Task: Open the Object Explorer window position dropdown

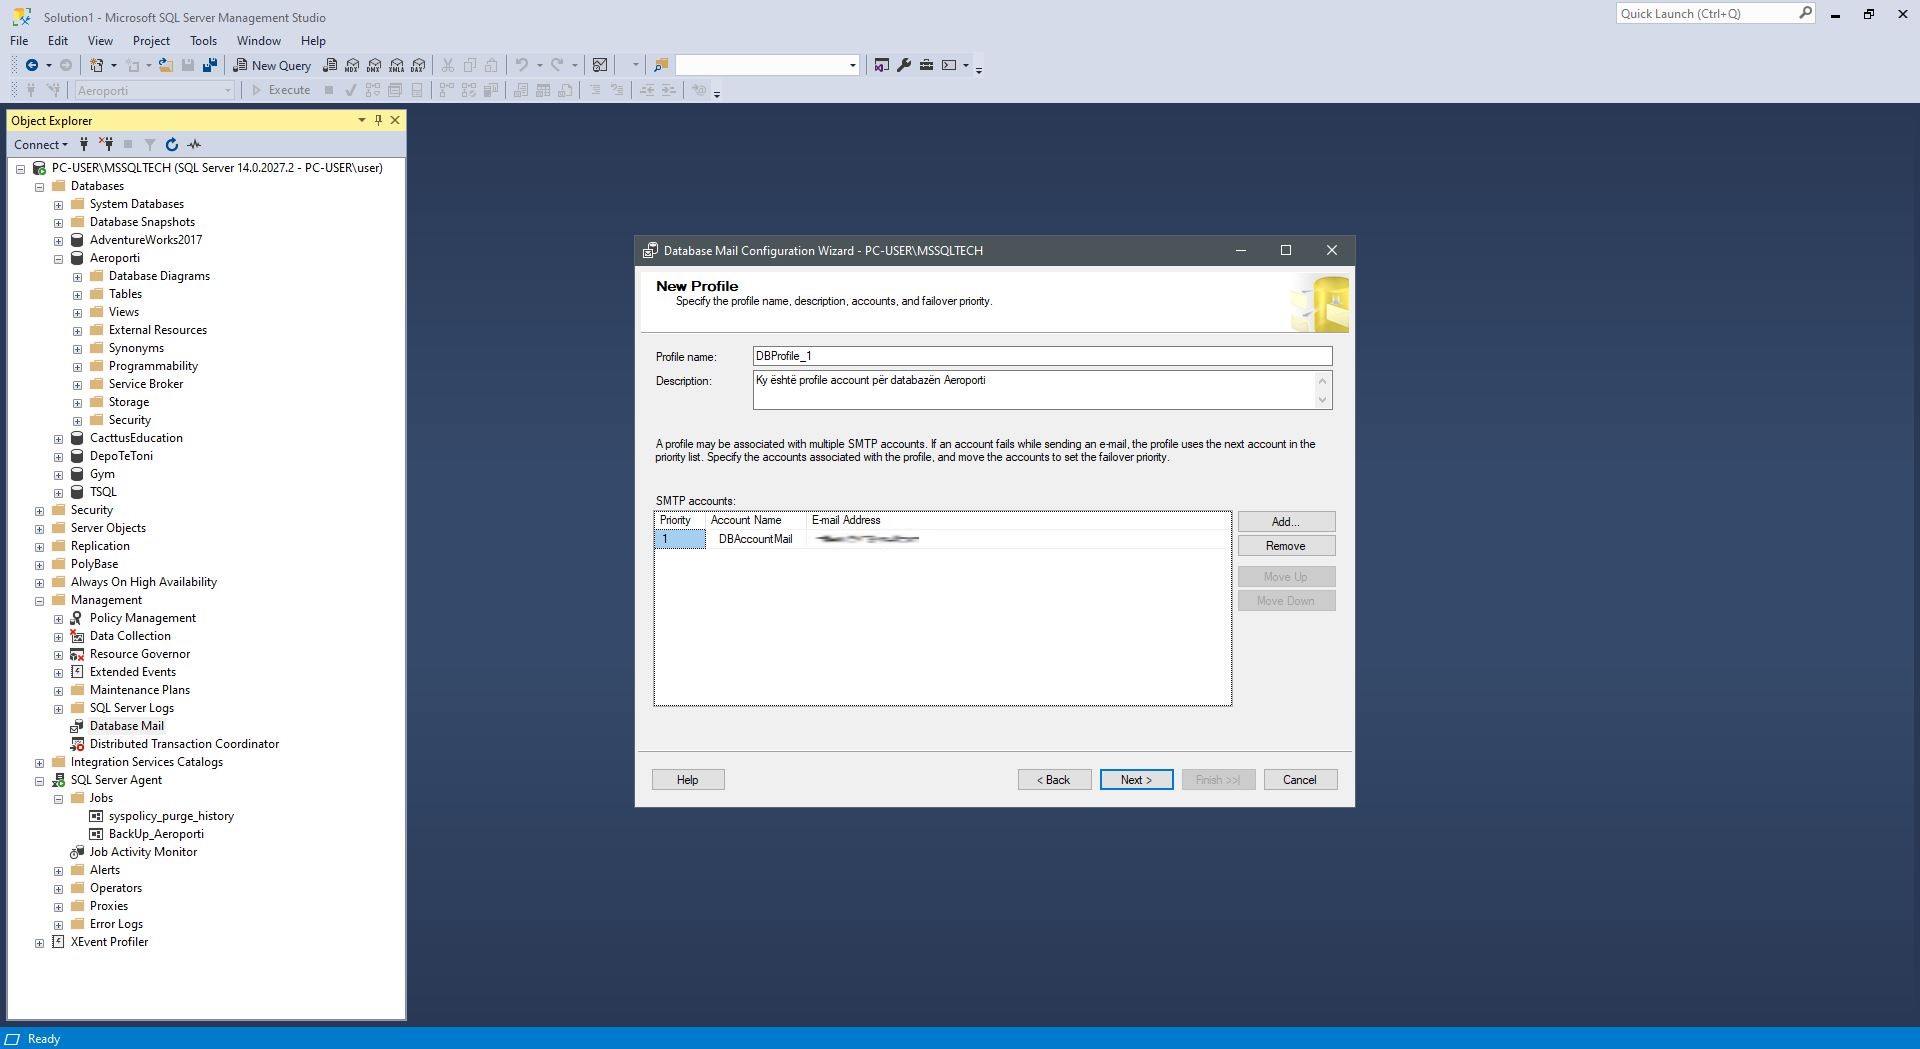Action: point(361,120)
